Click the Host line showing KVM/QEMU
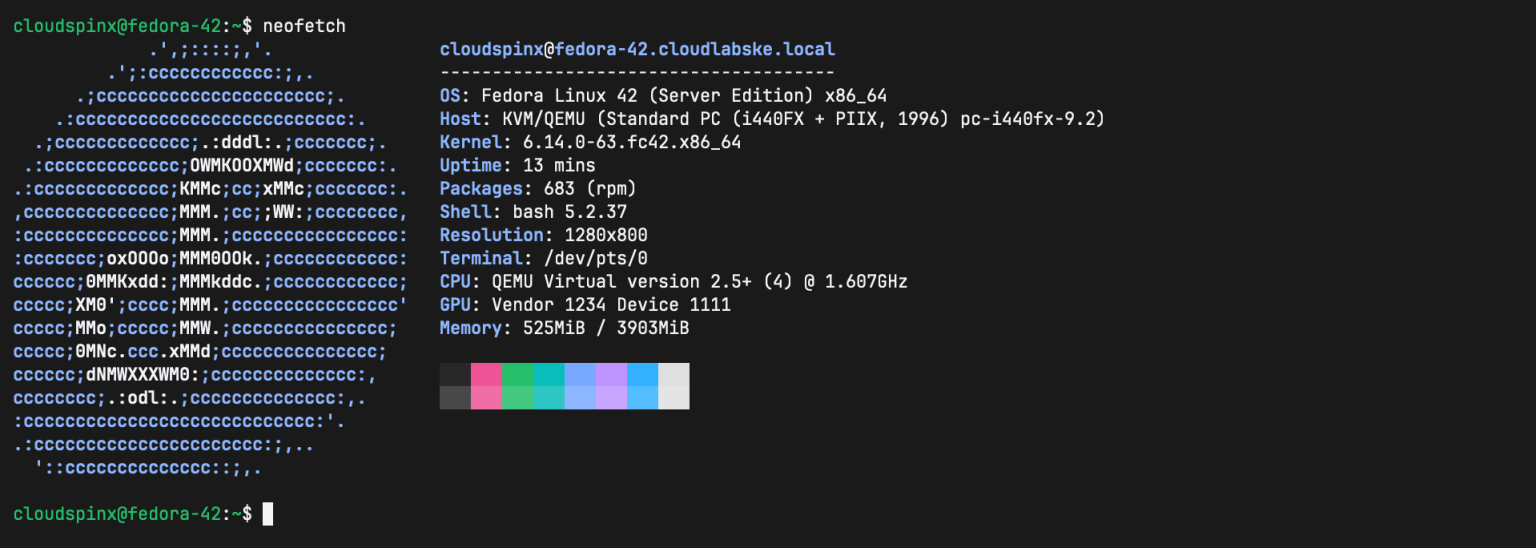This screenshot has height=548, width=1536. 772,119
